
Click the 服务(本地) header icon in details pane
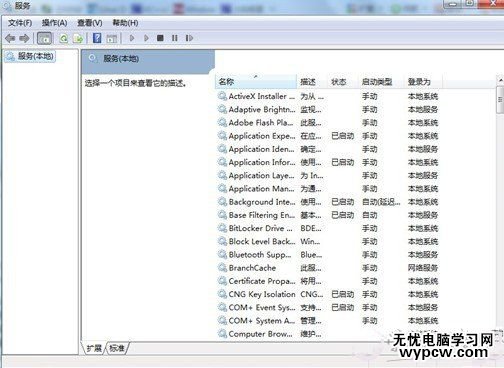point(93,59)
